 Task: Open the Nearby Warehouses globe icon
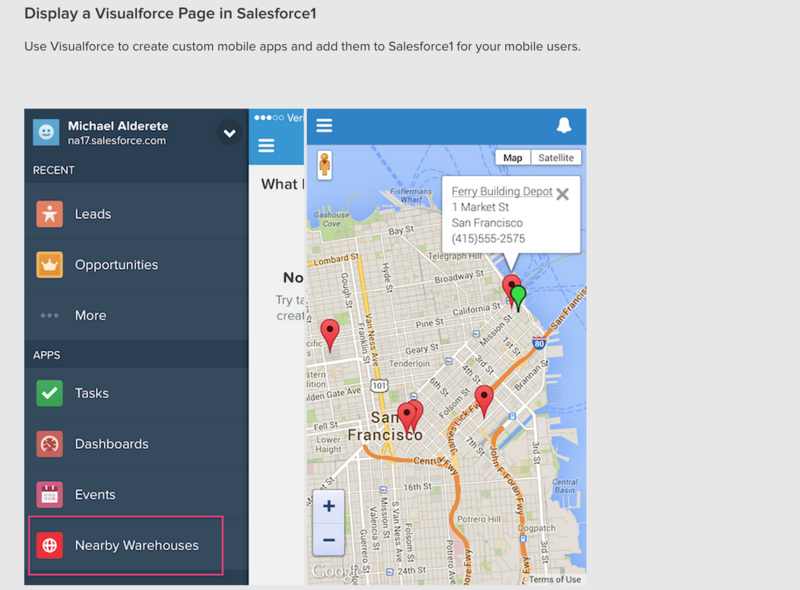49,545
